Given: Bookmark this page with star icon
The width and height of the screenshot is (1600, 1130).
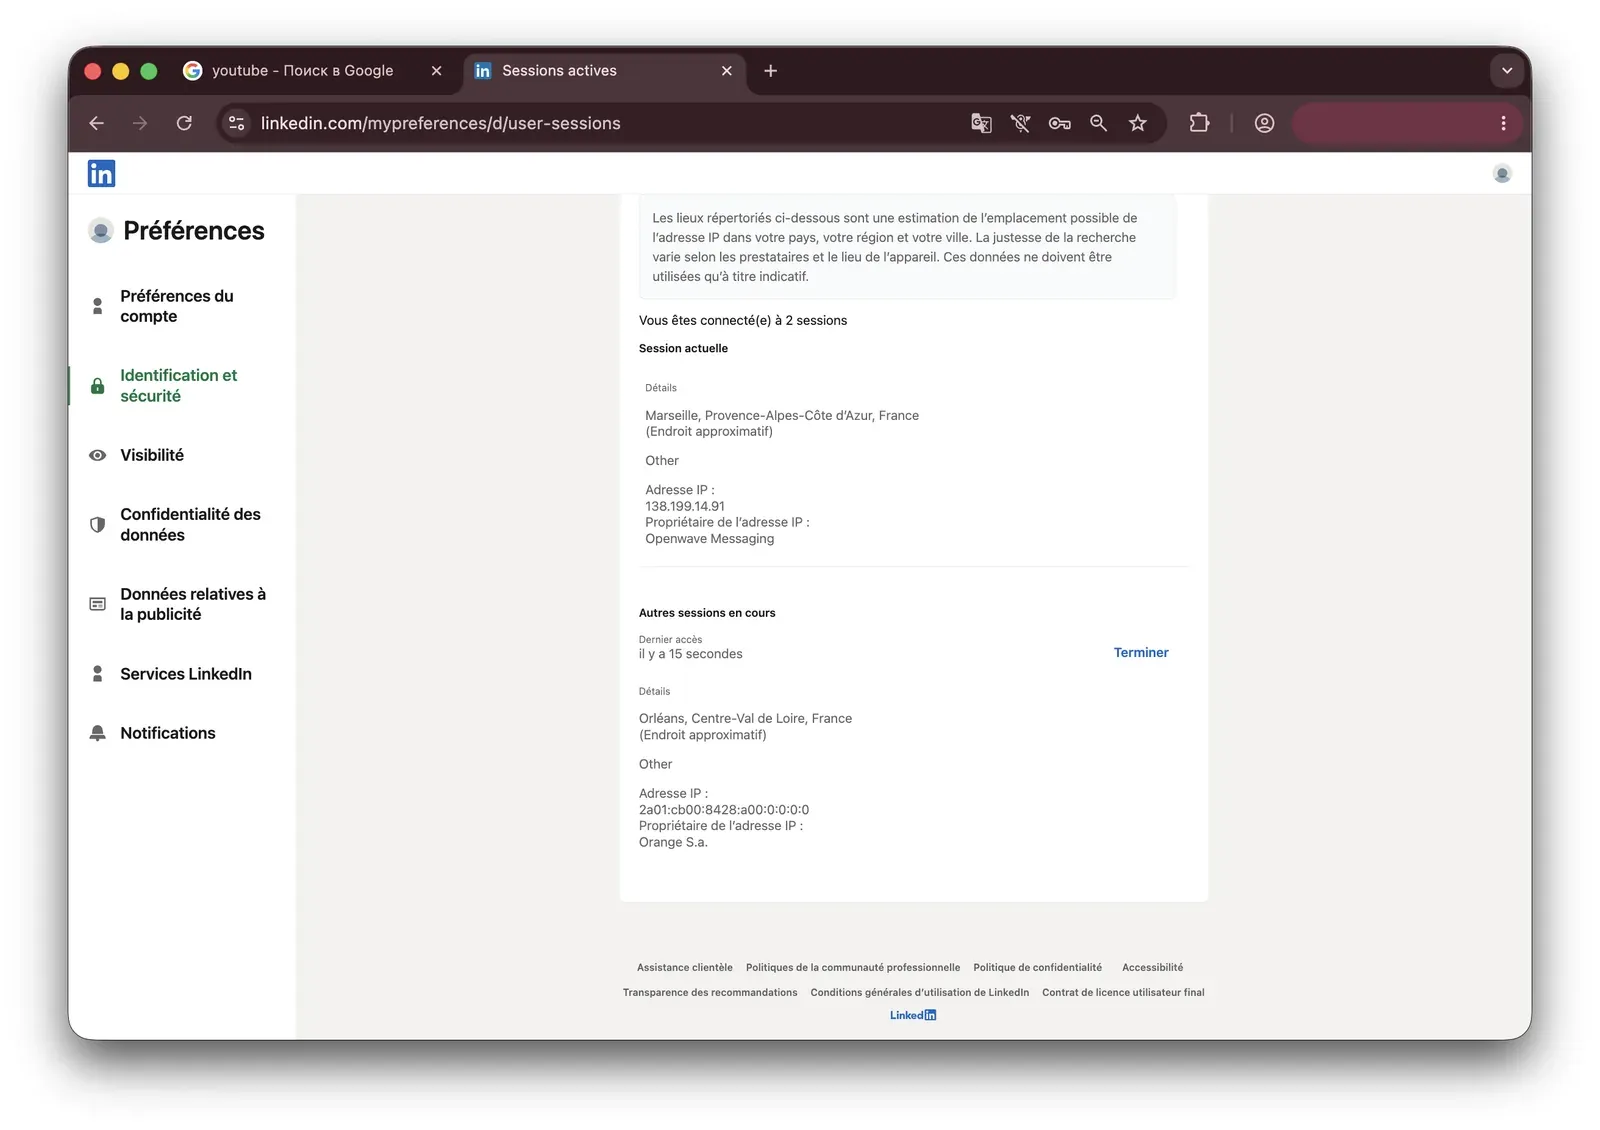Looking at the screenshot, I should [1138, 123].
